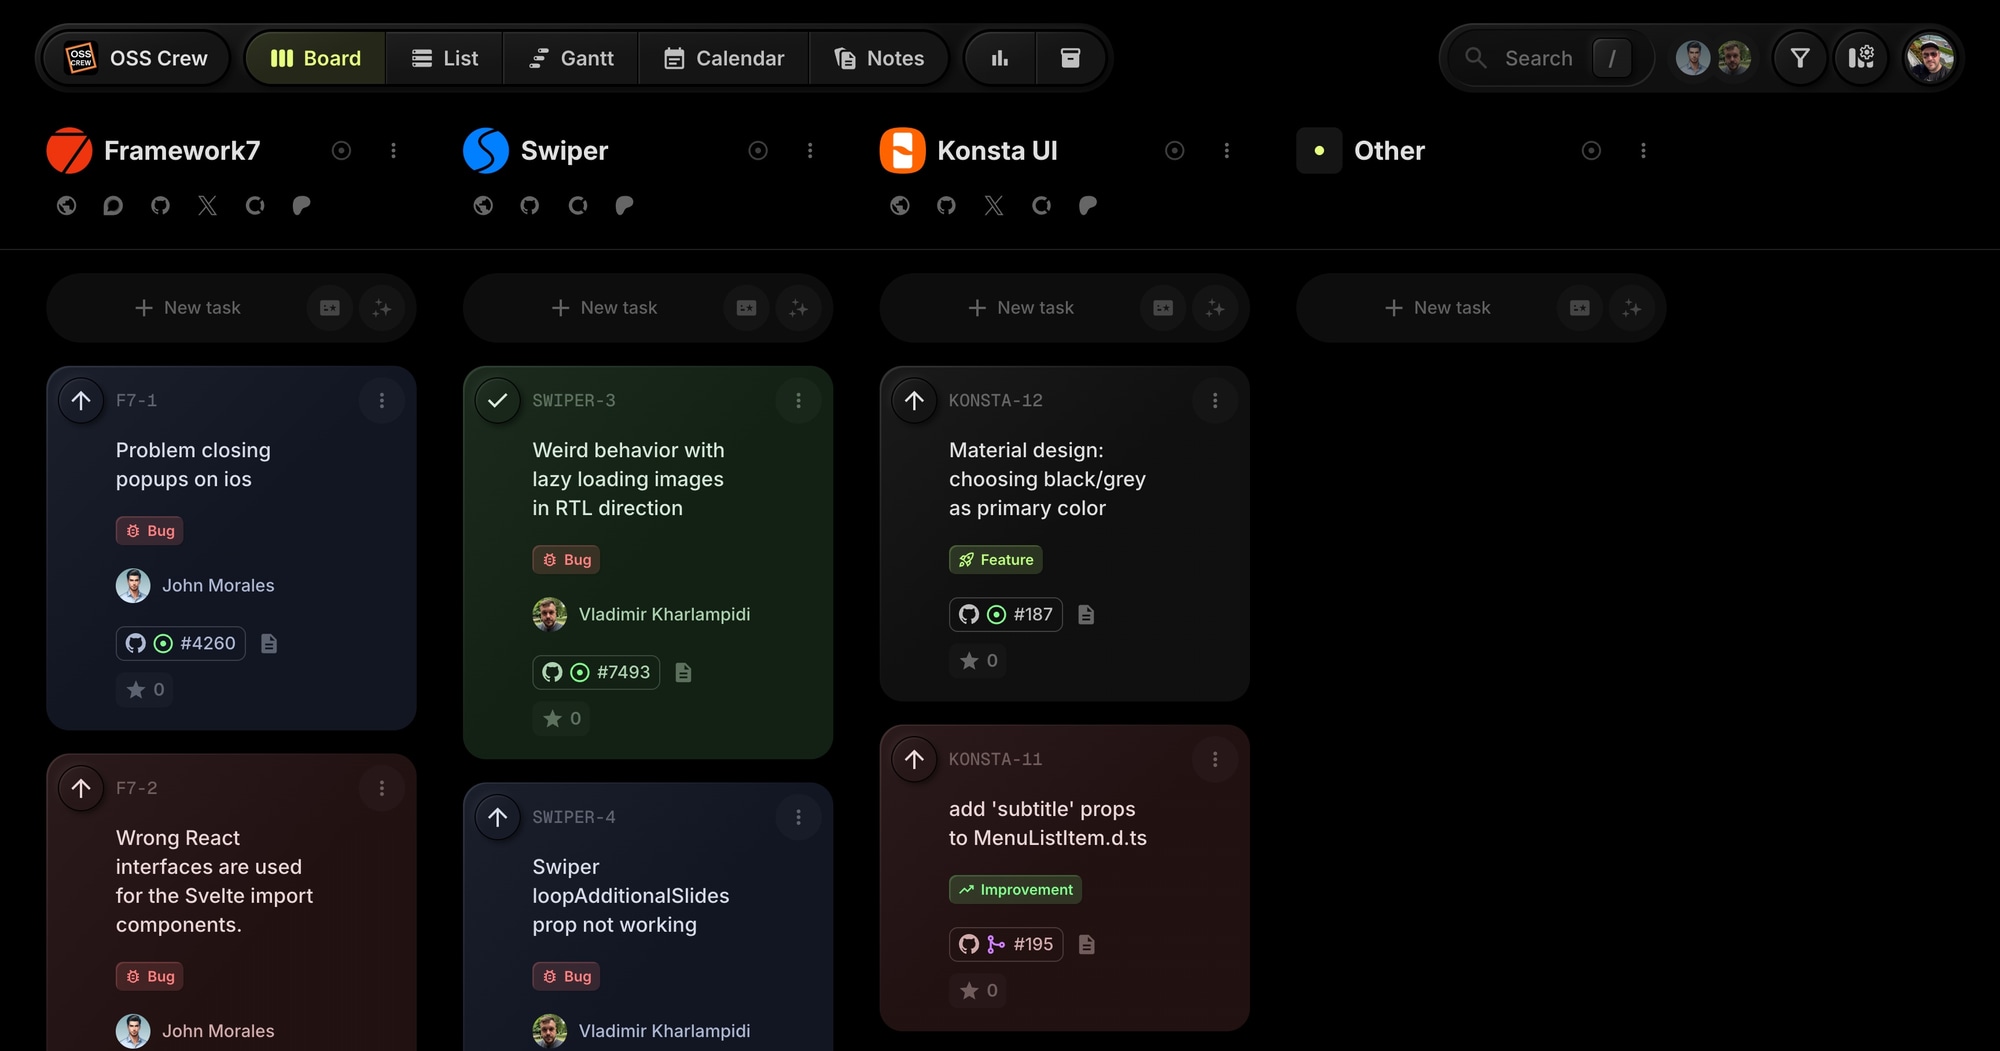Open the kebab menu on the Other column
This screenshot has height=1051, width=2000.
(x=1643, y=150)
